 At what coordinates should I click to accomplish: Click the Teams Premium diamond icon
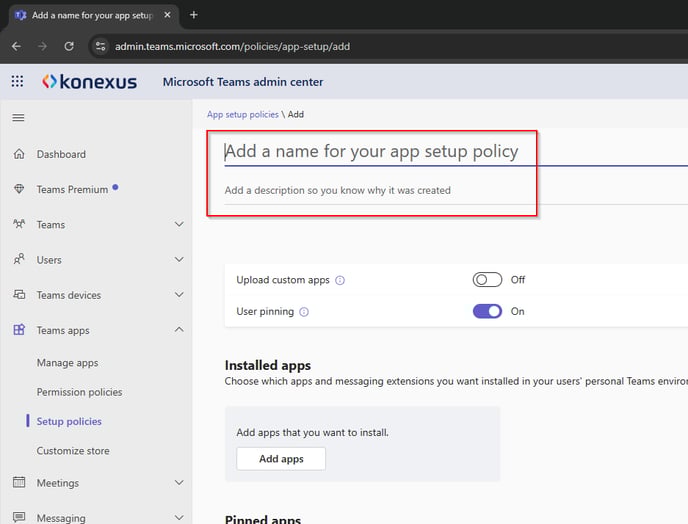[19, 189]
